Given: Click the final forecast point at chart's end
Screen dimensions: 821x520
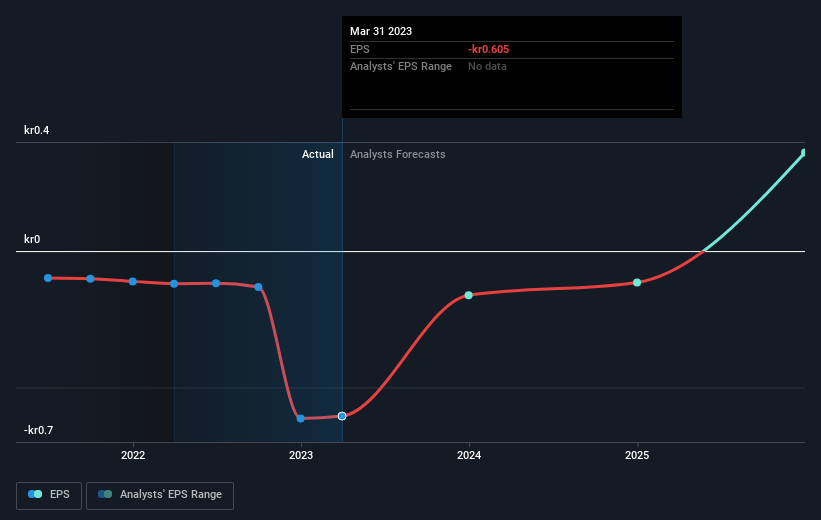Looking at the screenshot, I should point(804,153).
